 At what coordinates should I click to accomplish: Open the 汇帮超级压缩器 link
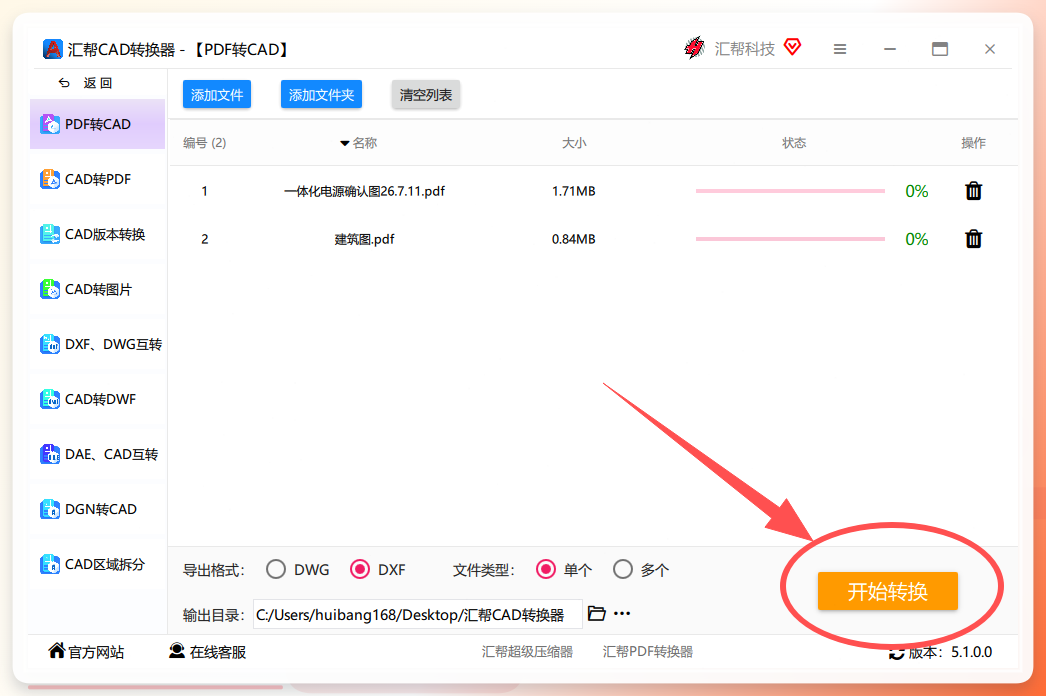(x=527, y=652)
